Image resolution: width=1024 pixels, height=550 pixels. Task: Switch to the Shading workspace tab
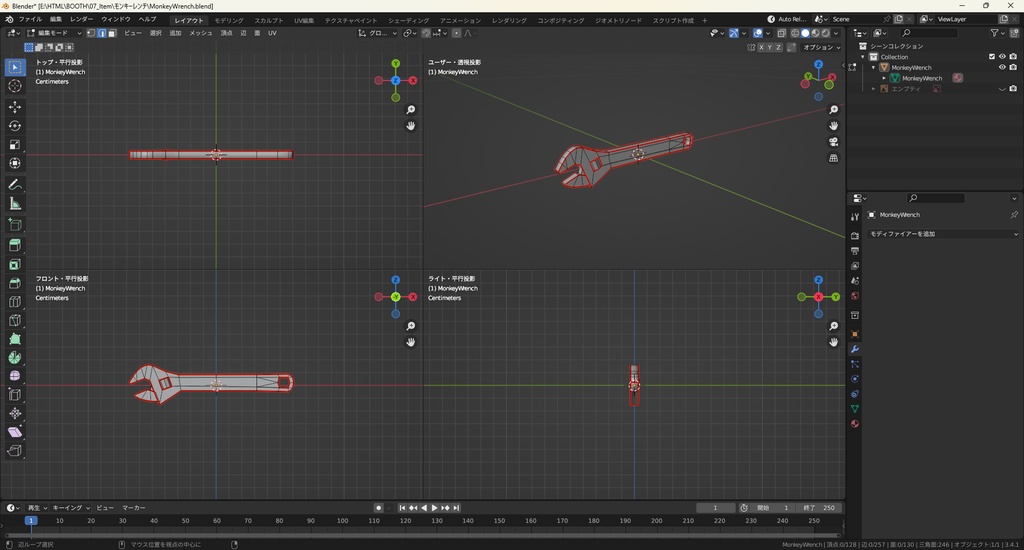pyautogui.click(x=409, y=20)
